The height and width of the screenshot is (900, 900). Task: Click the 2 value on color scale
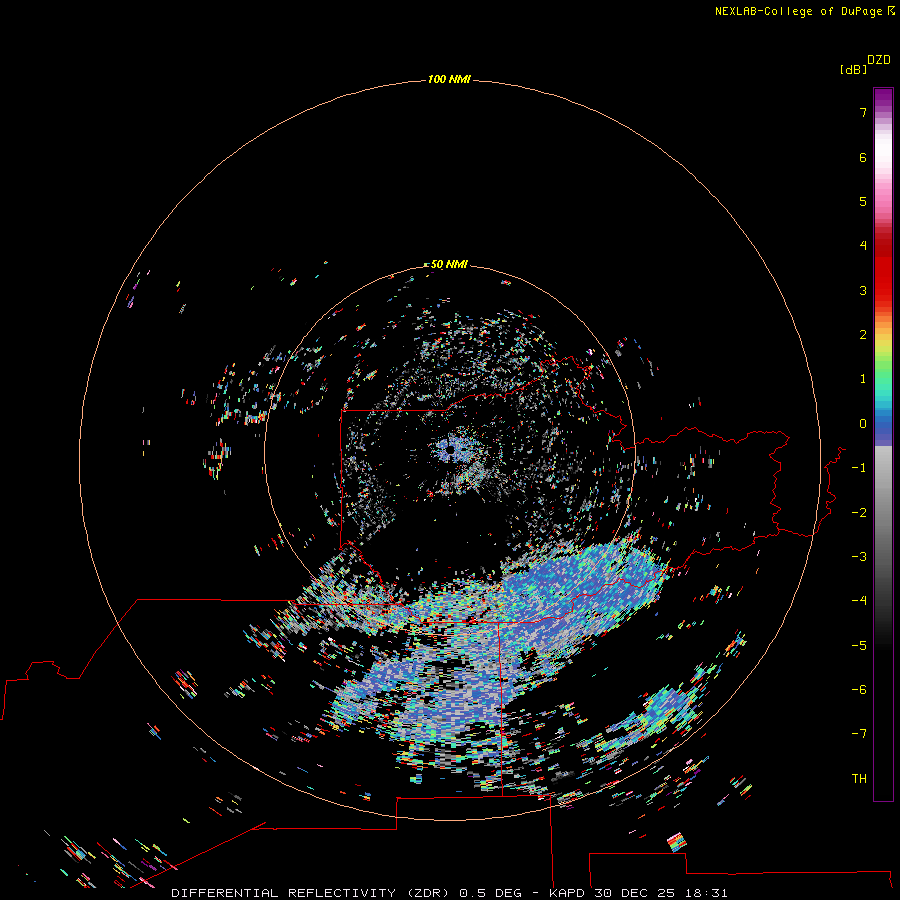click(x=863, y=335)
